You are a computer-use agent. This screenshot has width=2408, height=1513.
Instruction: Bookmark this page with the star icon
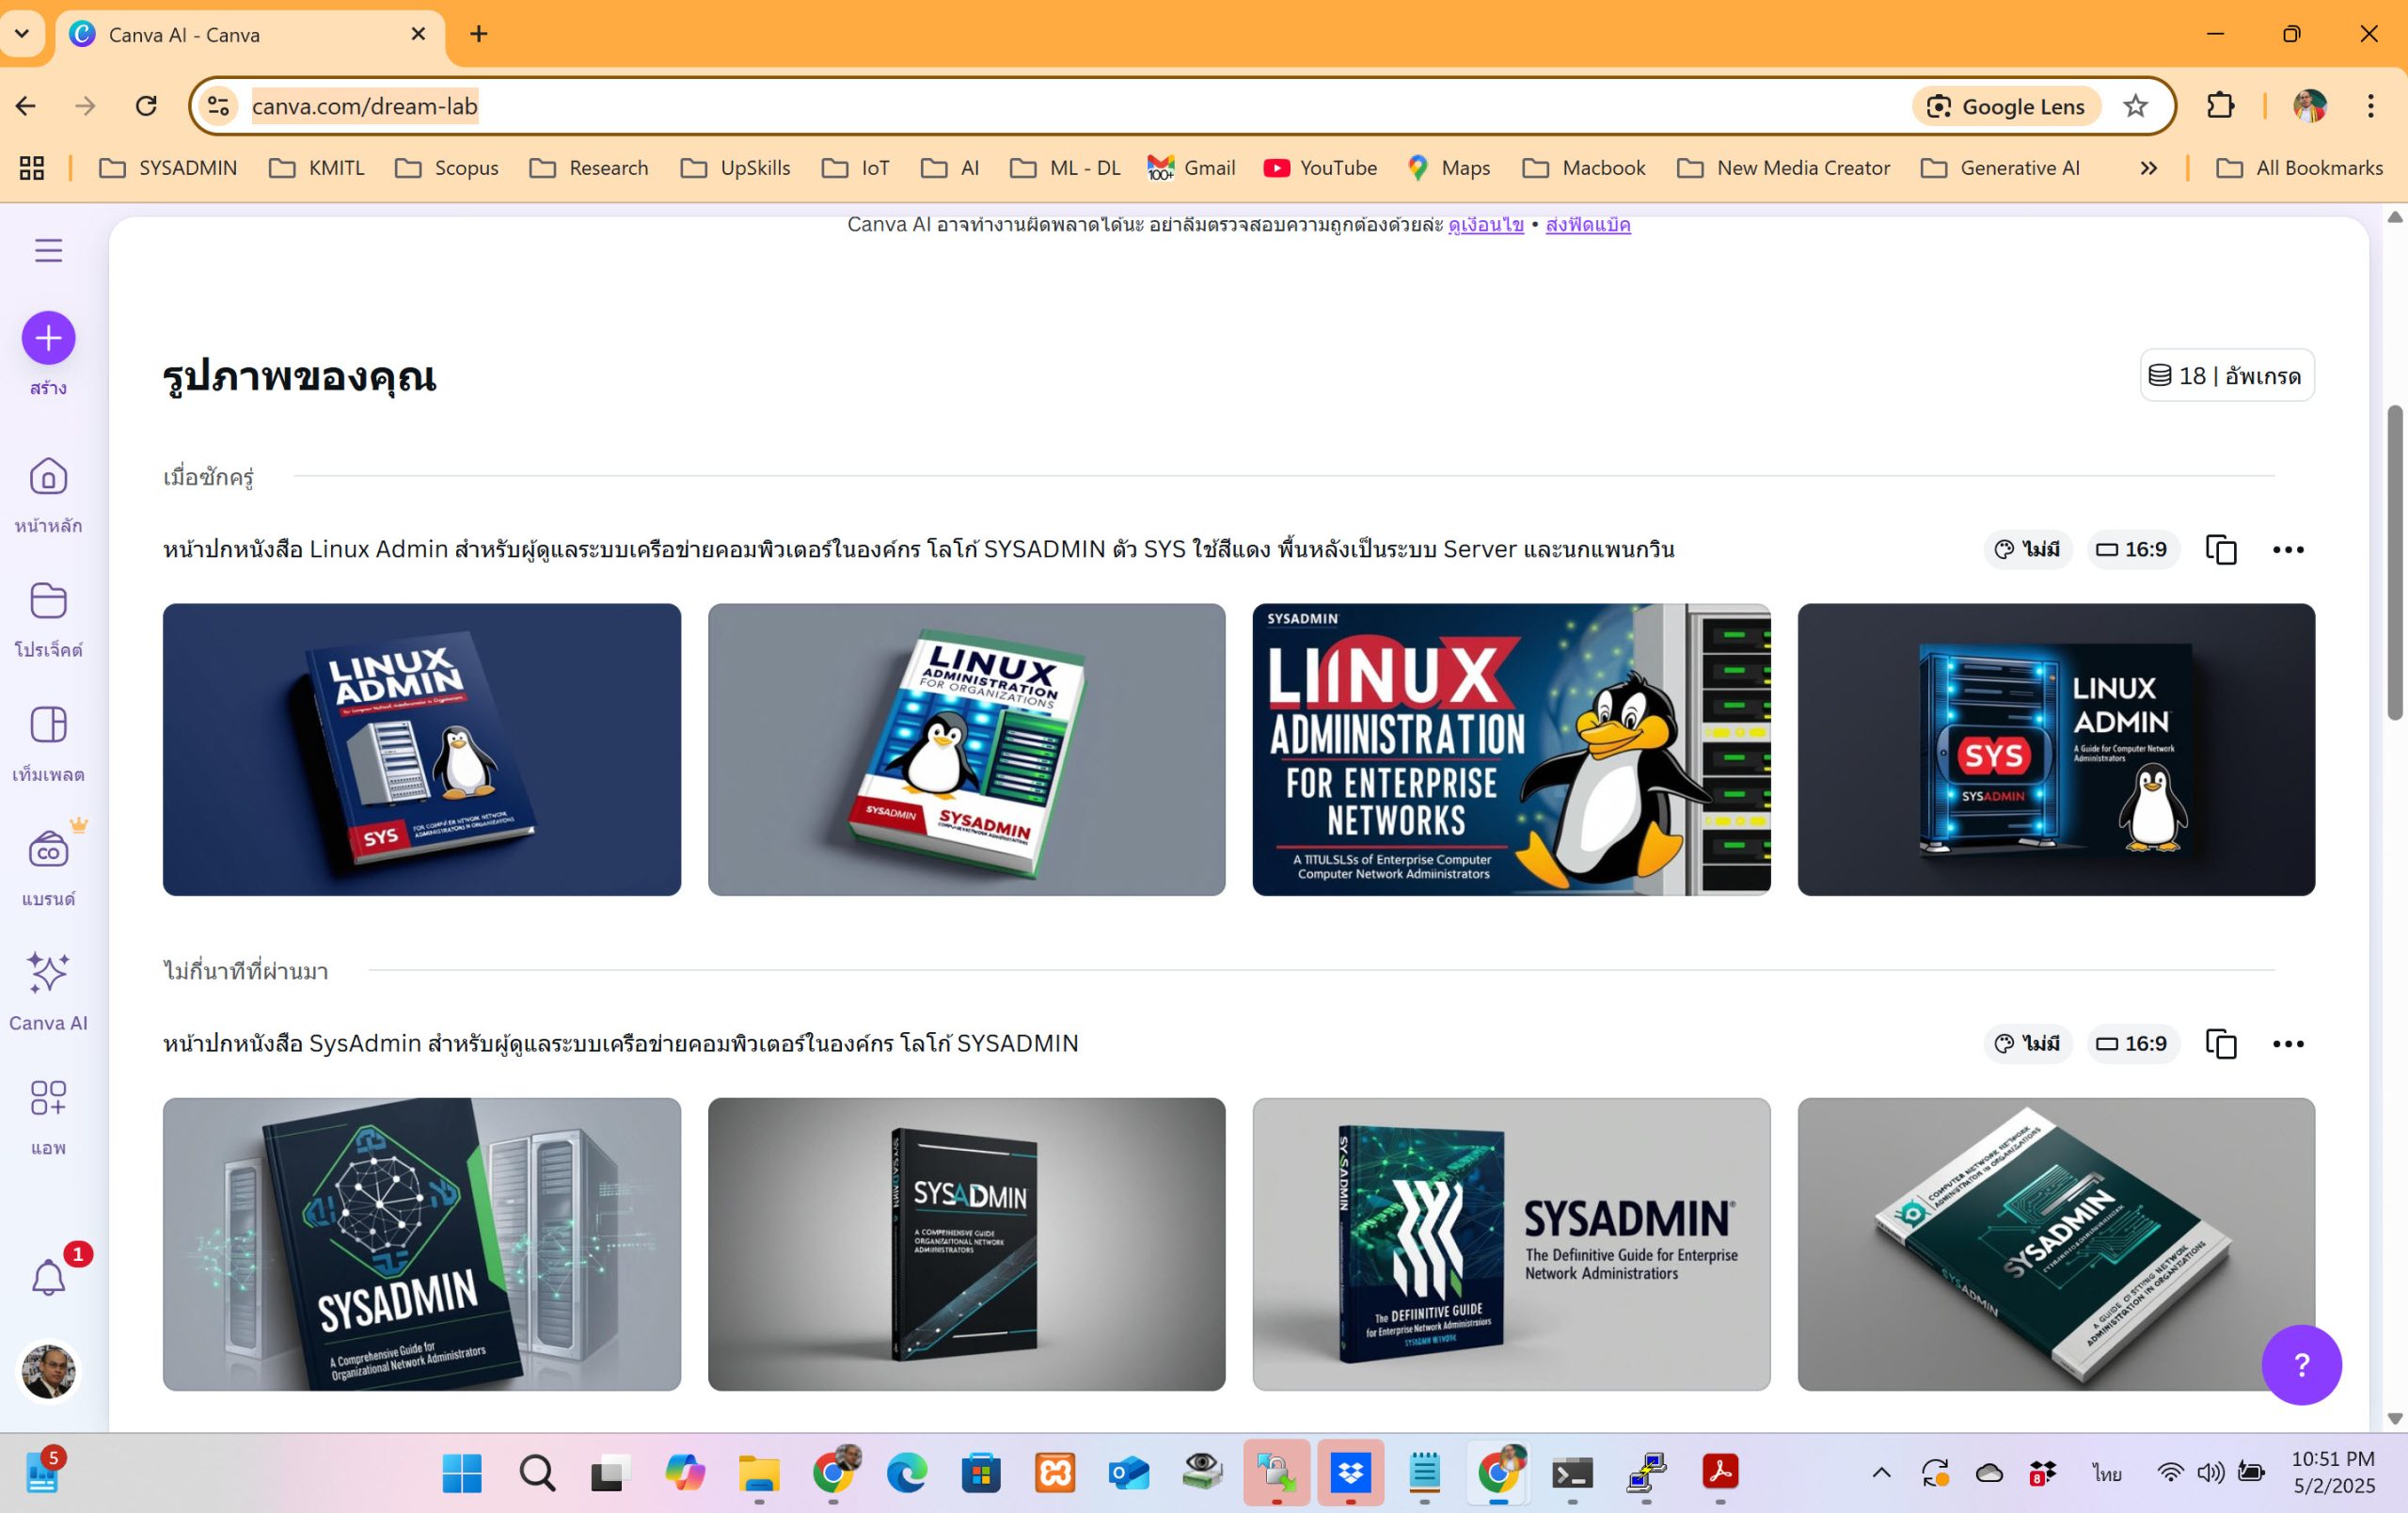2135,106
